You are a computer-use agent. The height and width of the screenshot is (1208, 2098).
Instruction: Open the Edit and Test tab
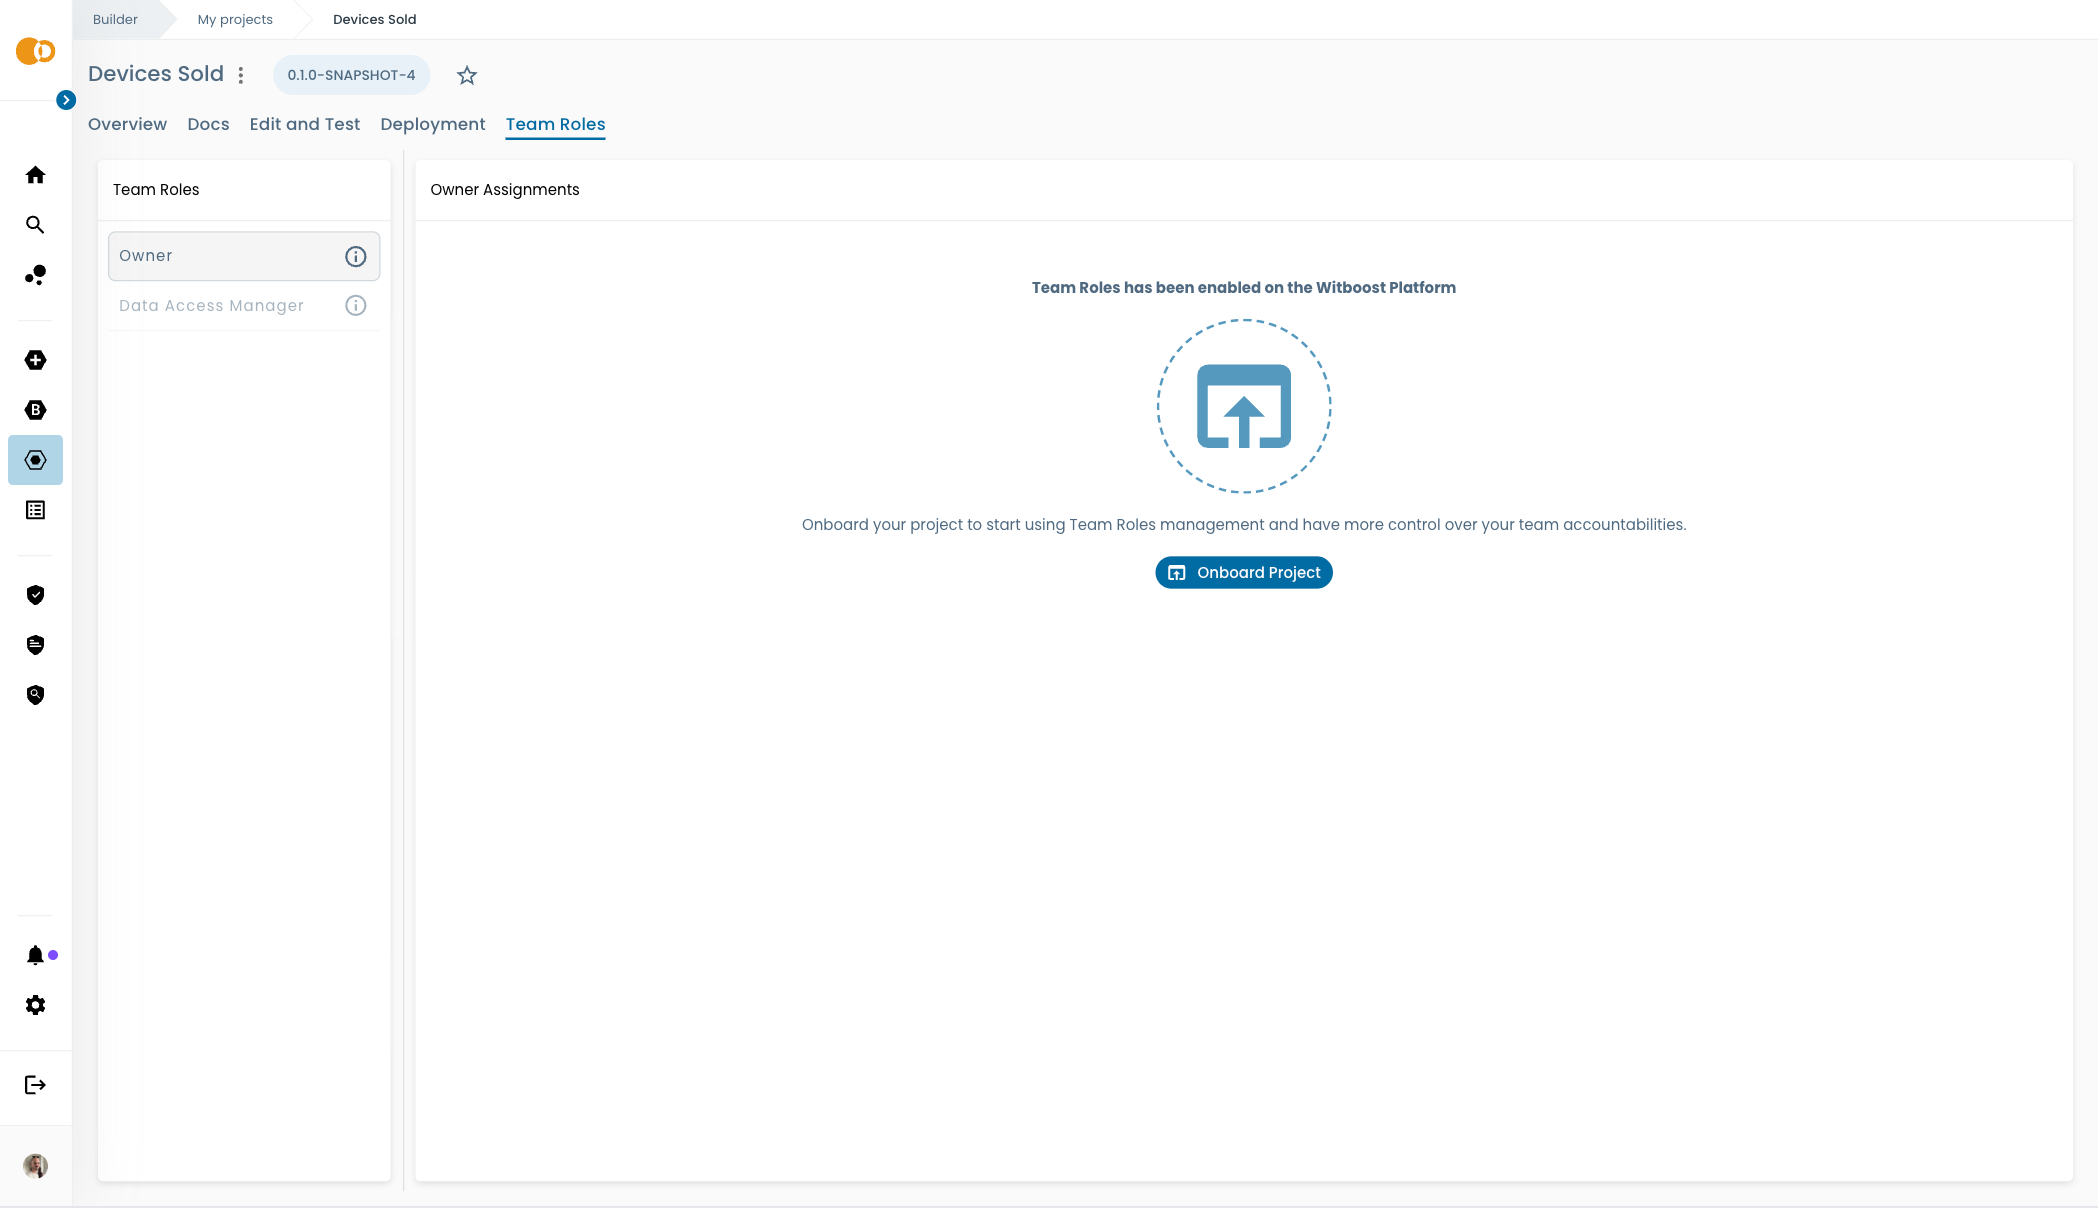click(304, 124)
